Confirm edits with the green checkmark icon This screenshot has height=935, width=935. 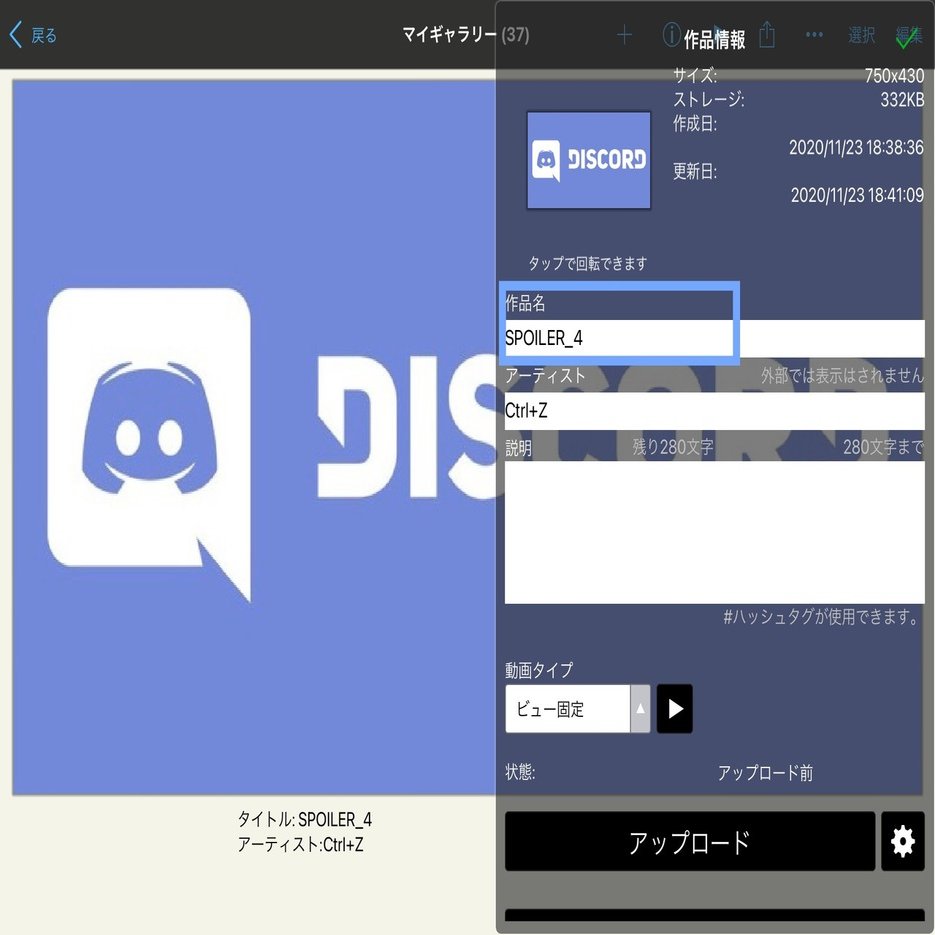point(908,39)
